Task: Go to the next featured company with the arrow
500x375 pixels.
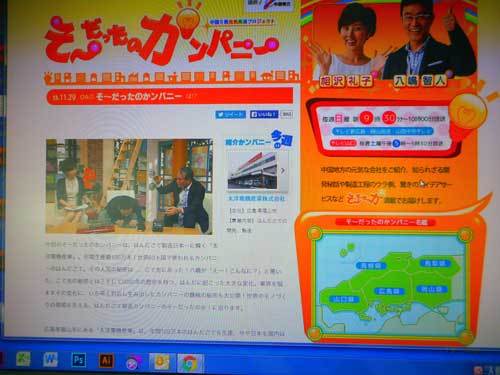Action: [283, 171]
